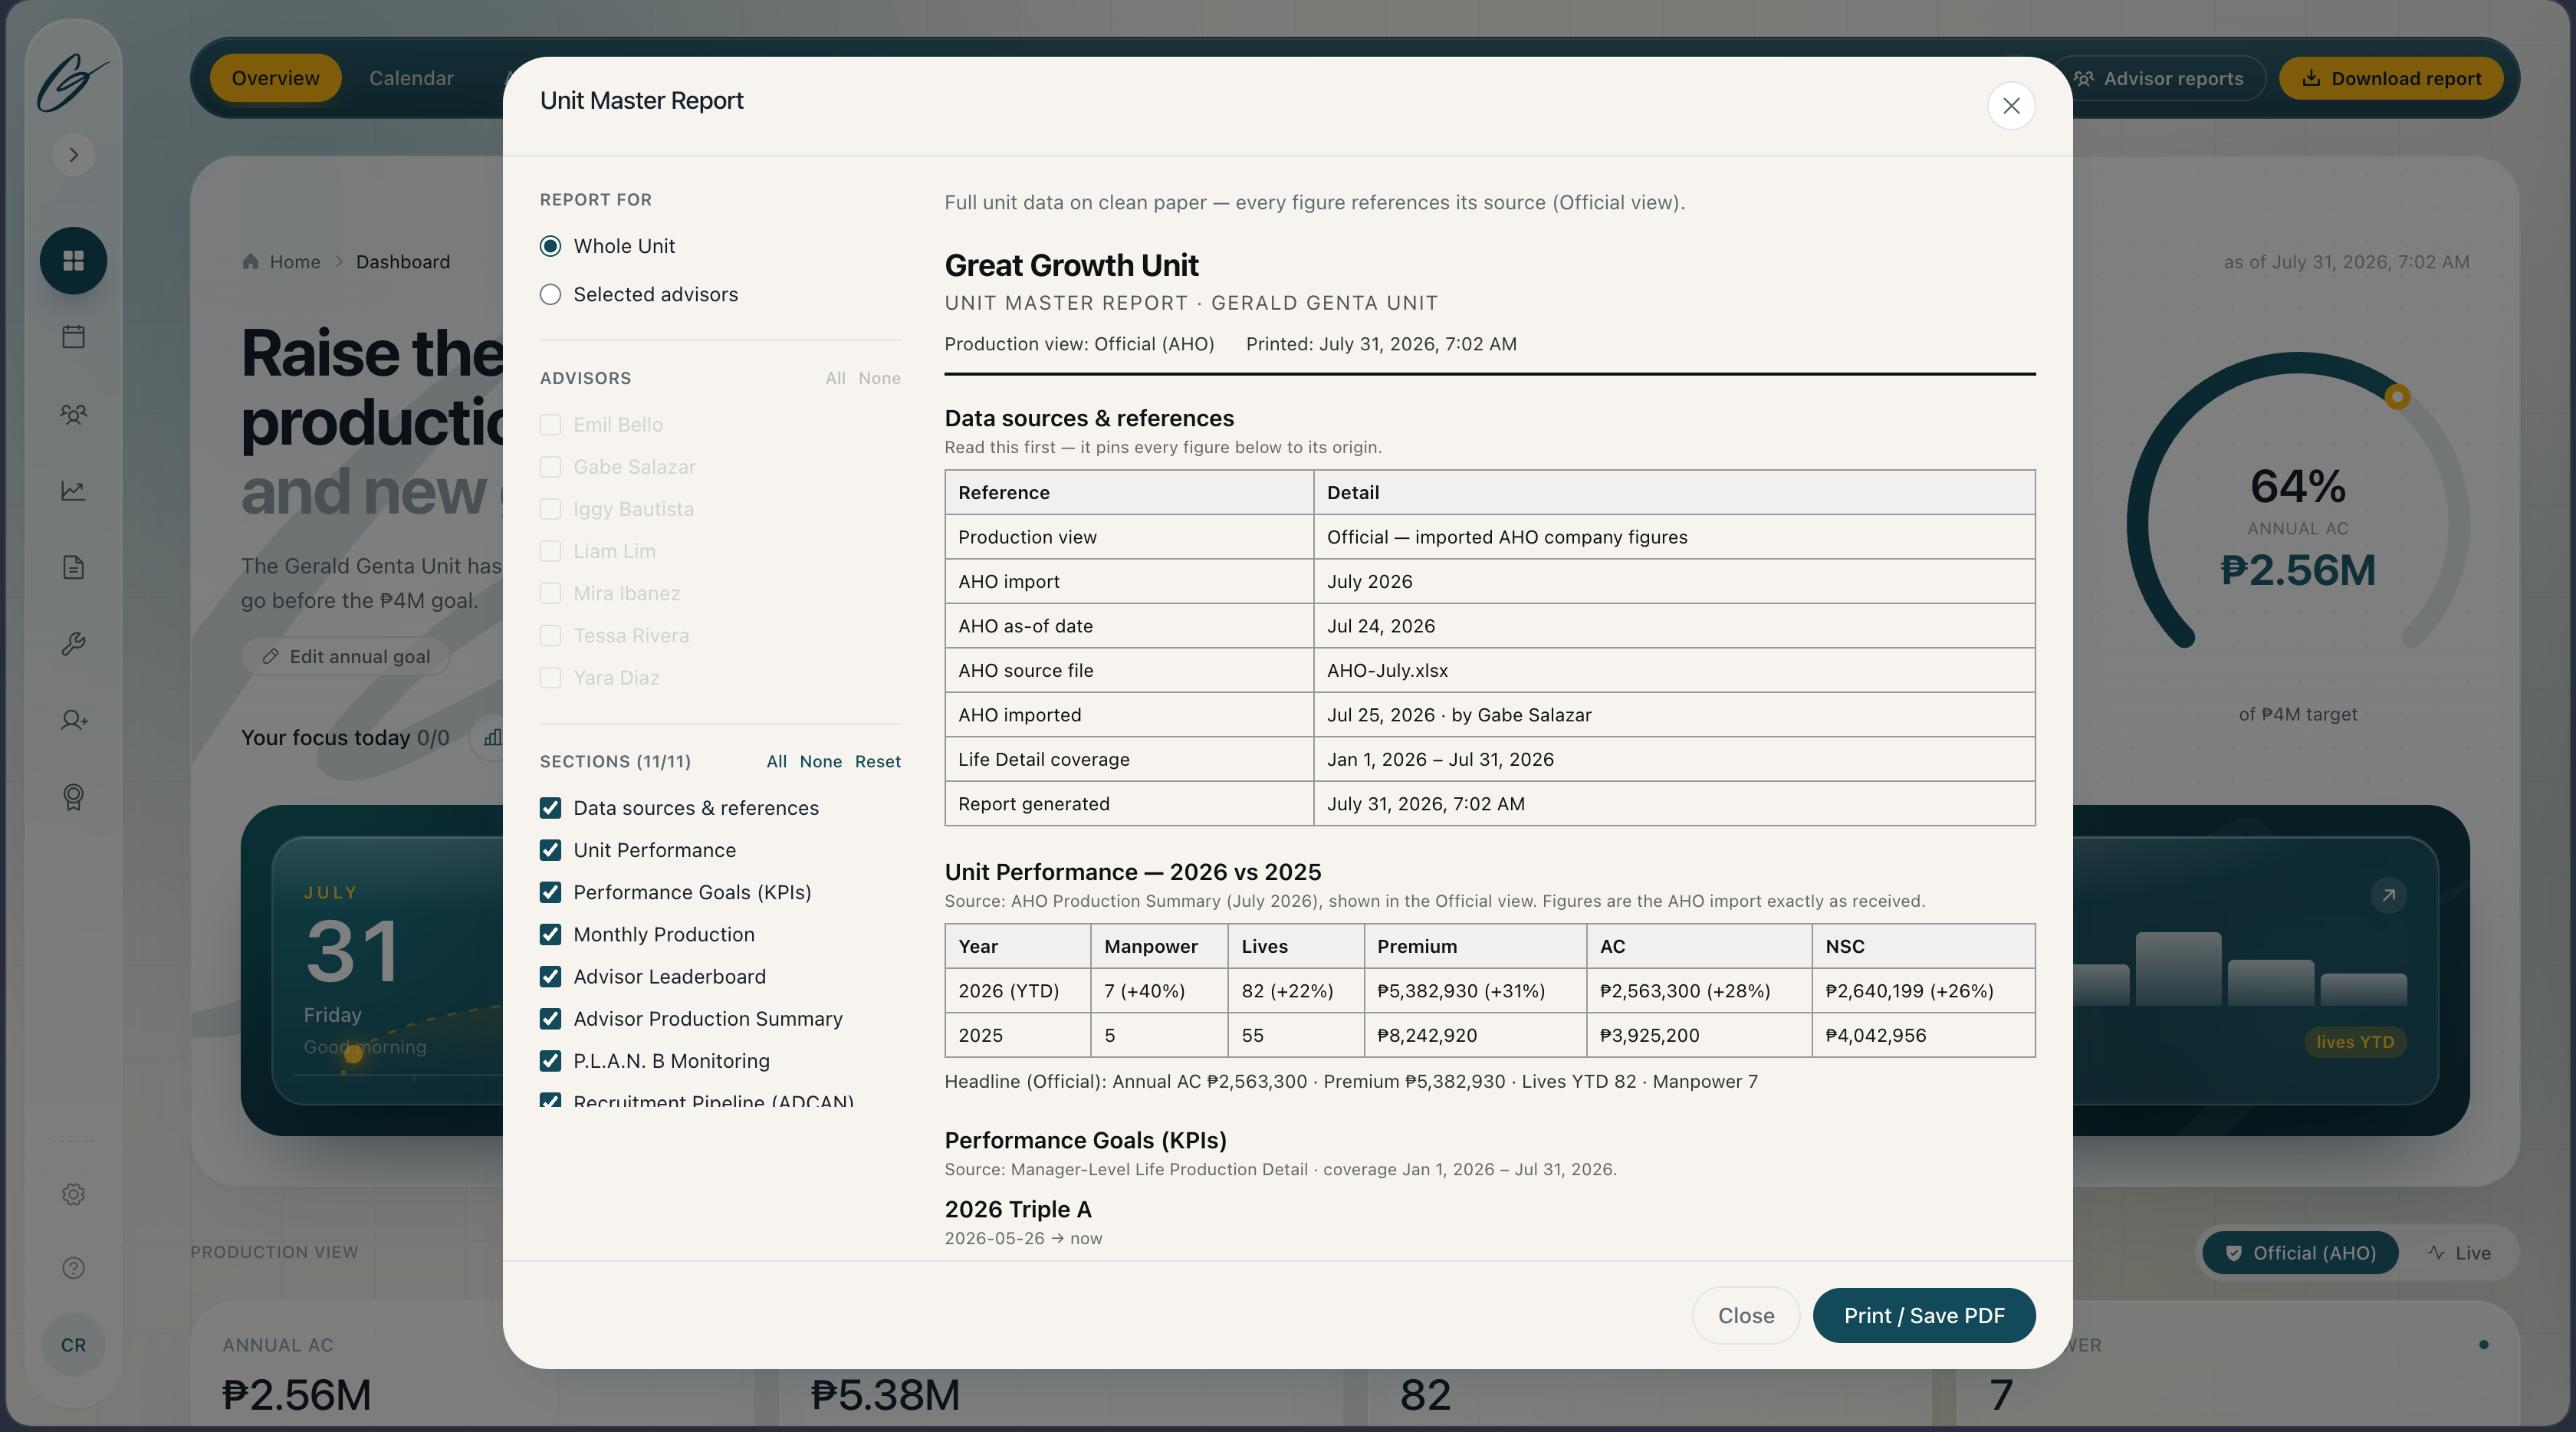
Task: Open the add person recruitment icon in the sidebar
Action: (73, 720)
